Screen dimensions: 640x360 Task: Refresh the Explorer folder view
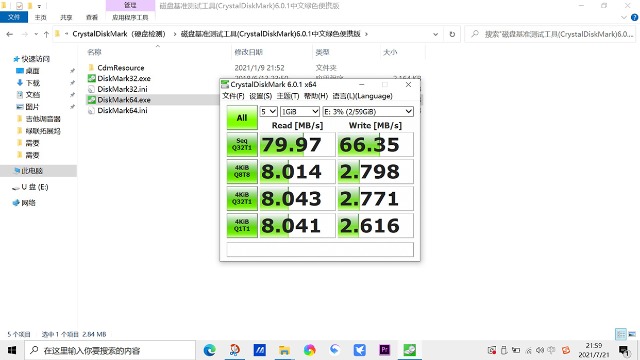coord(452,34)
